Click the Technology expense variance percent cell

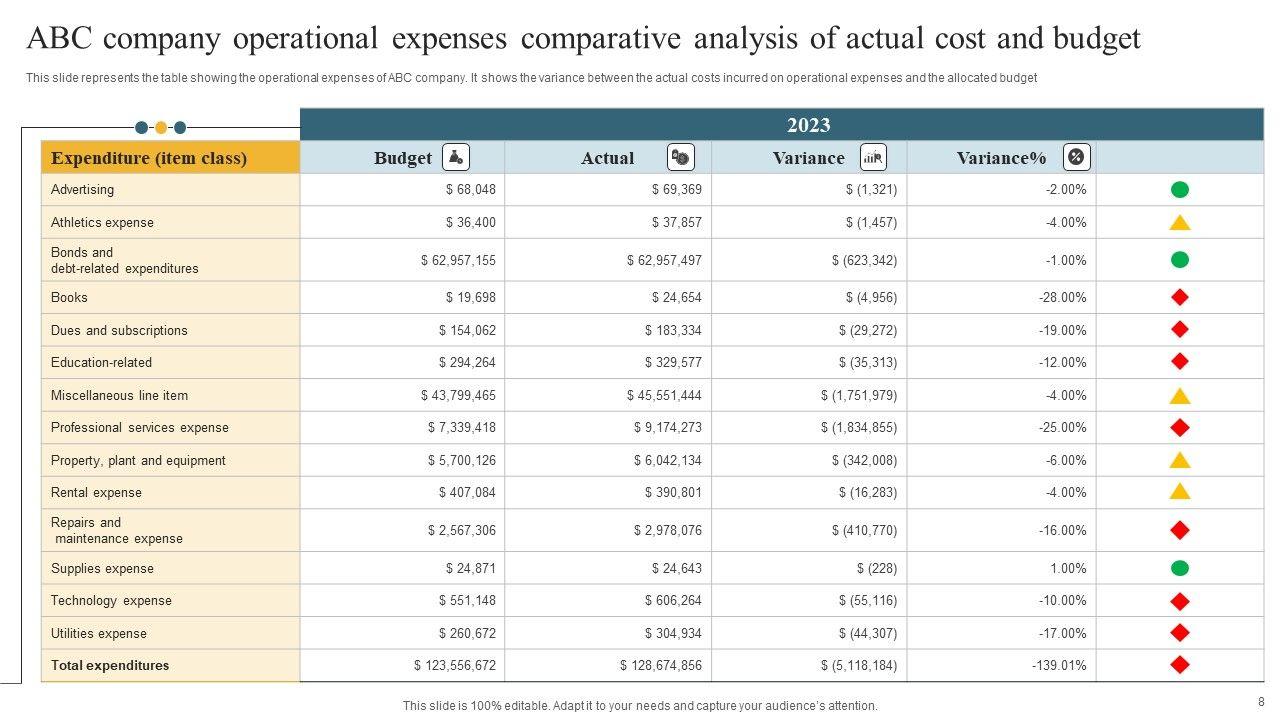[1062, 601]
